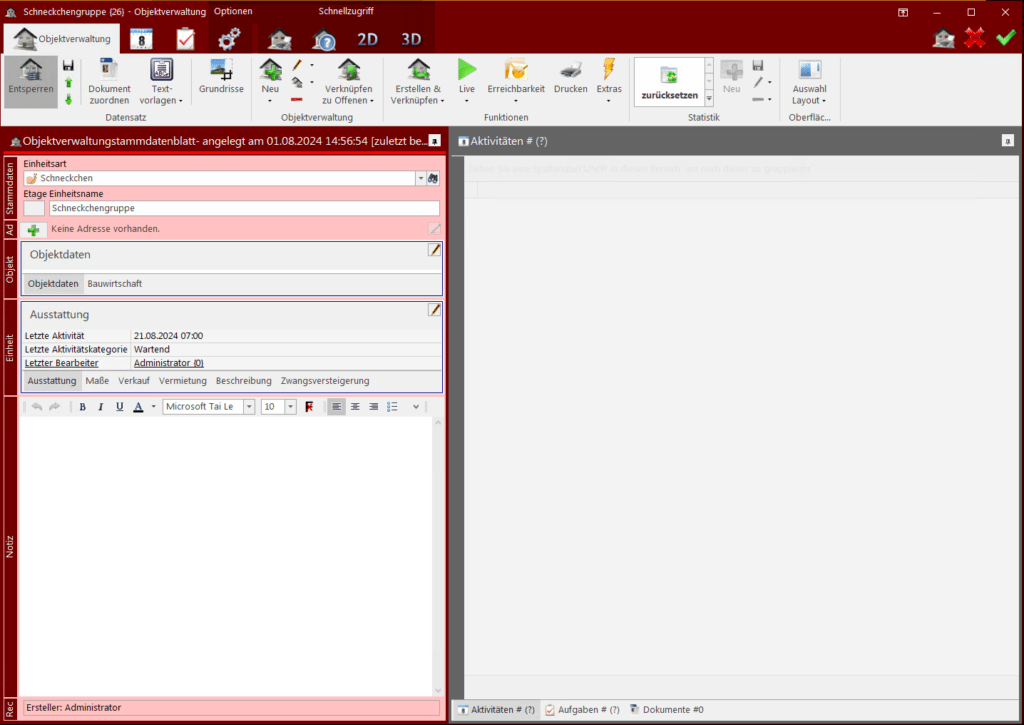Viewport: 1024px width, 725px height.
Task: Open the Optionen menu in title bar
Action: coord(233,11)
